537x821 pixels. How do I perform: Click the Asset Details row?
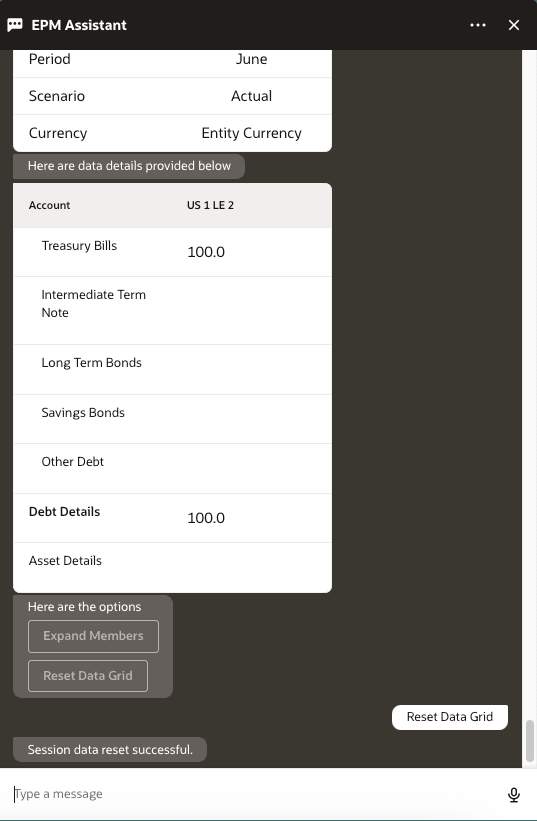coord(172,568)
